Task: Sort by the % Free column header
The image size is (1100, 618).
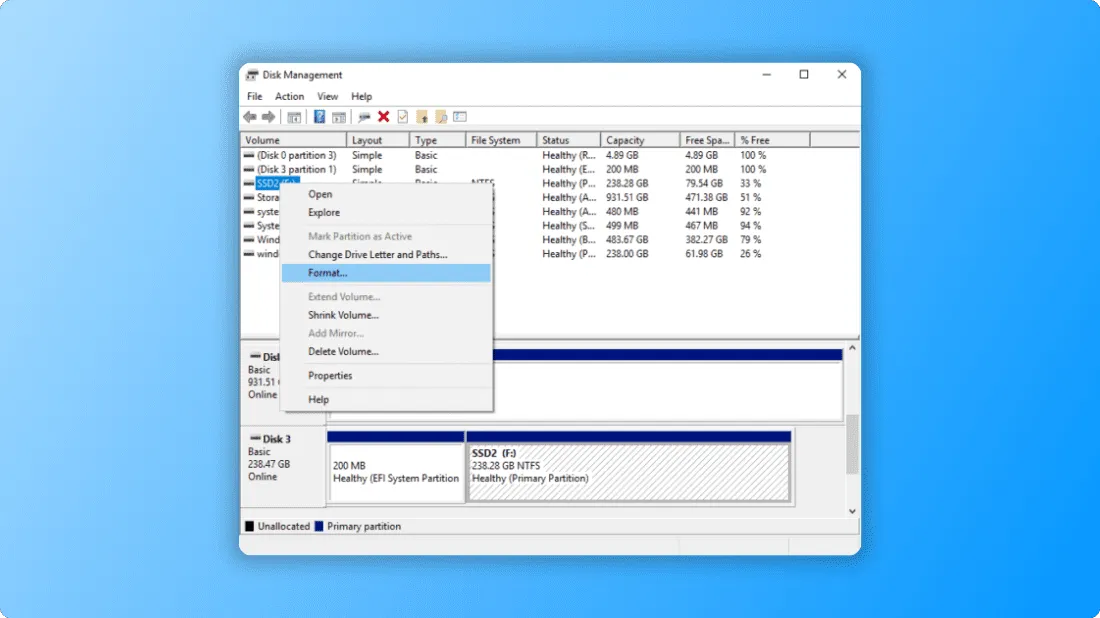Action: coord(772,140)
